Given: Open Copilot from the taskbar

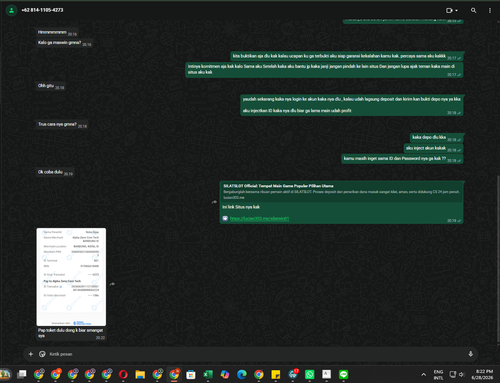Looking at the screenshot, I should click(x=225, y=374).
